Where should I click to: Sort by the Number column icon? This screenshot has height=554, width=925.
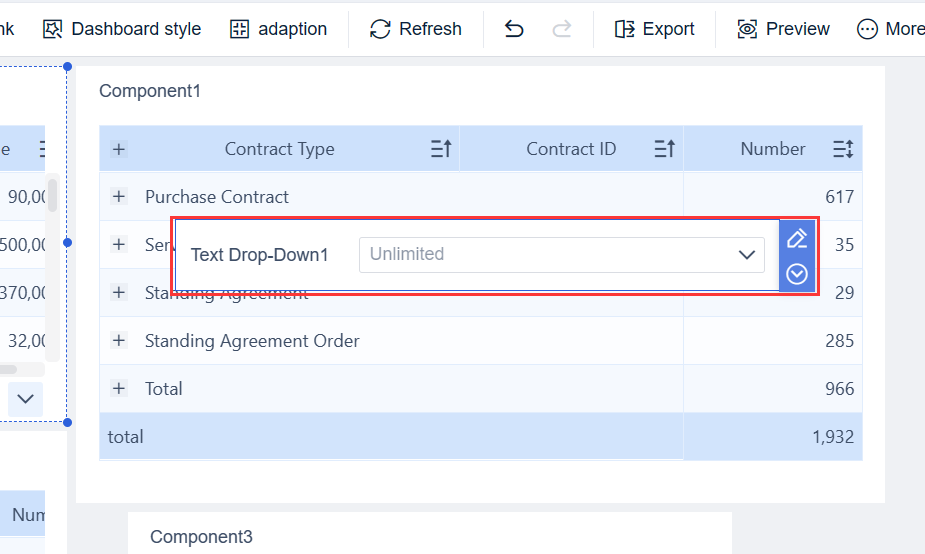tap(843, 149)
